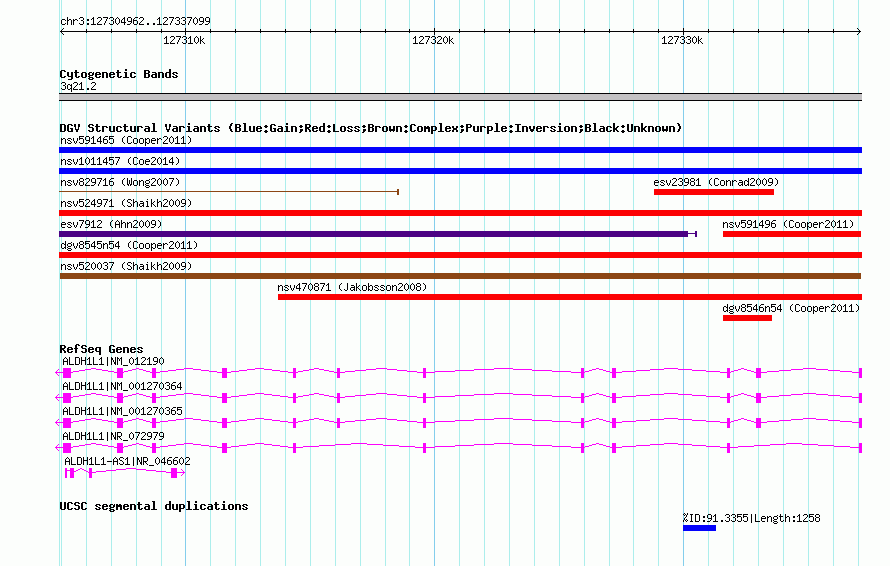Click the 127310k ruler tick label
The height and width of the screenshot is (566, 890).
[184, 40]
